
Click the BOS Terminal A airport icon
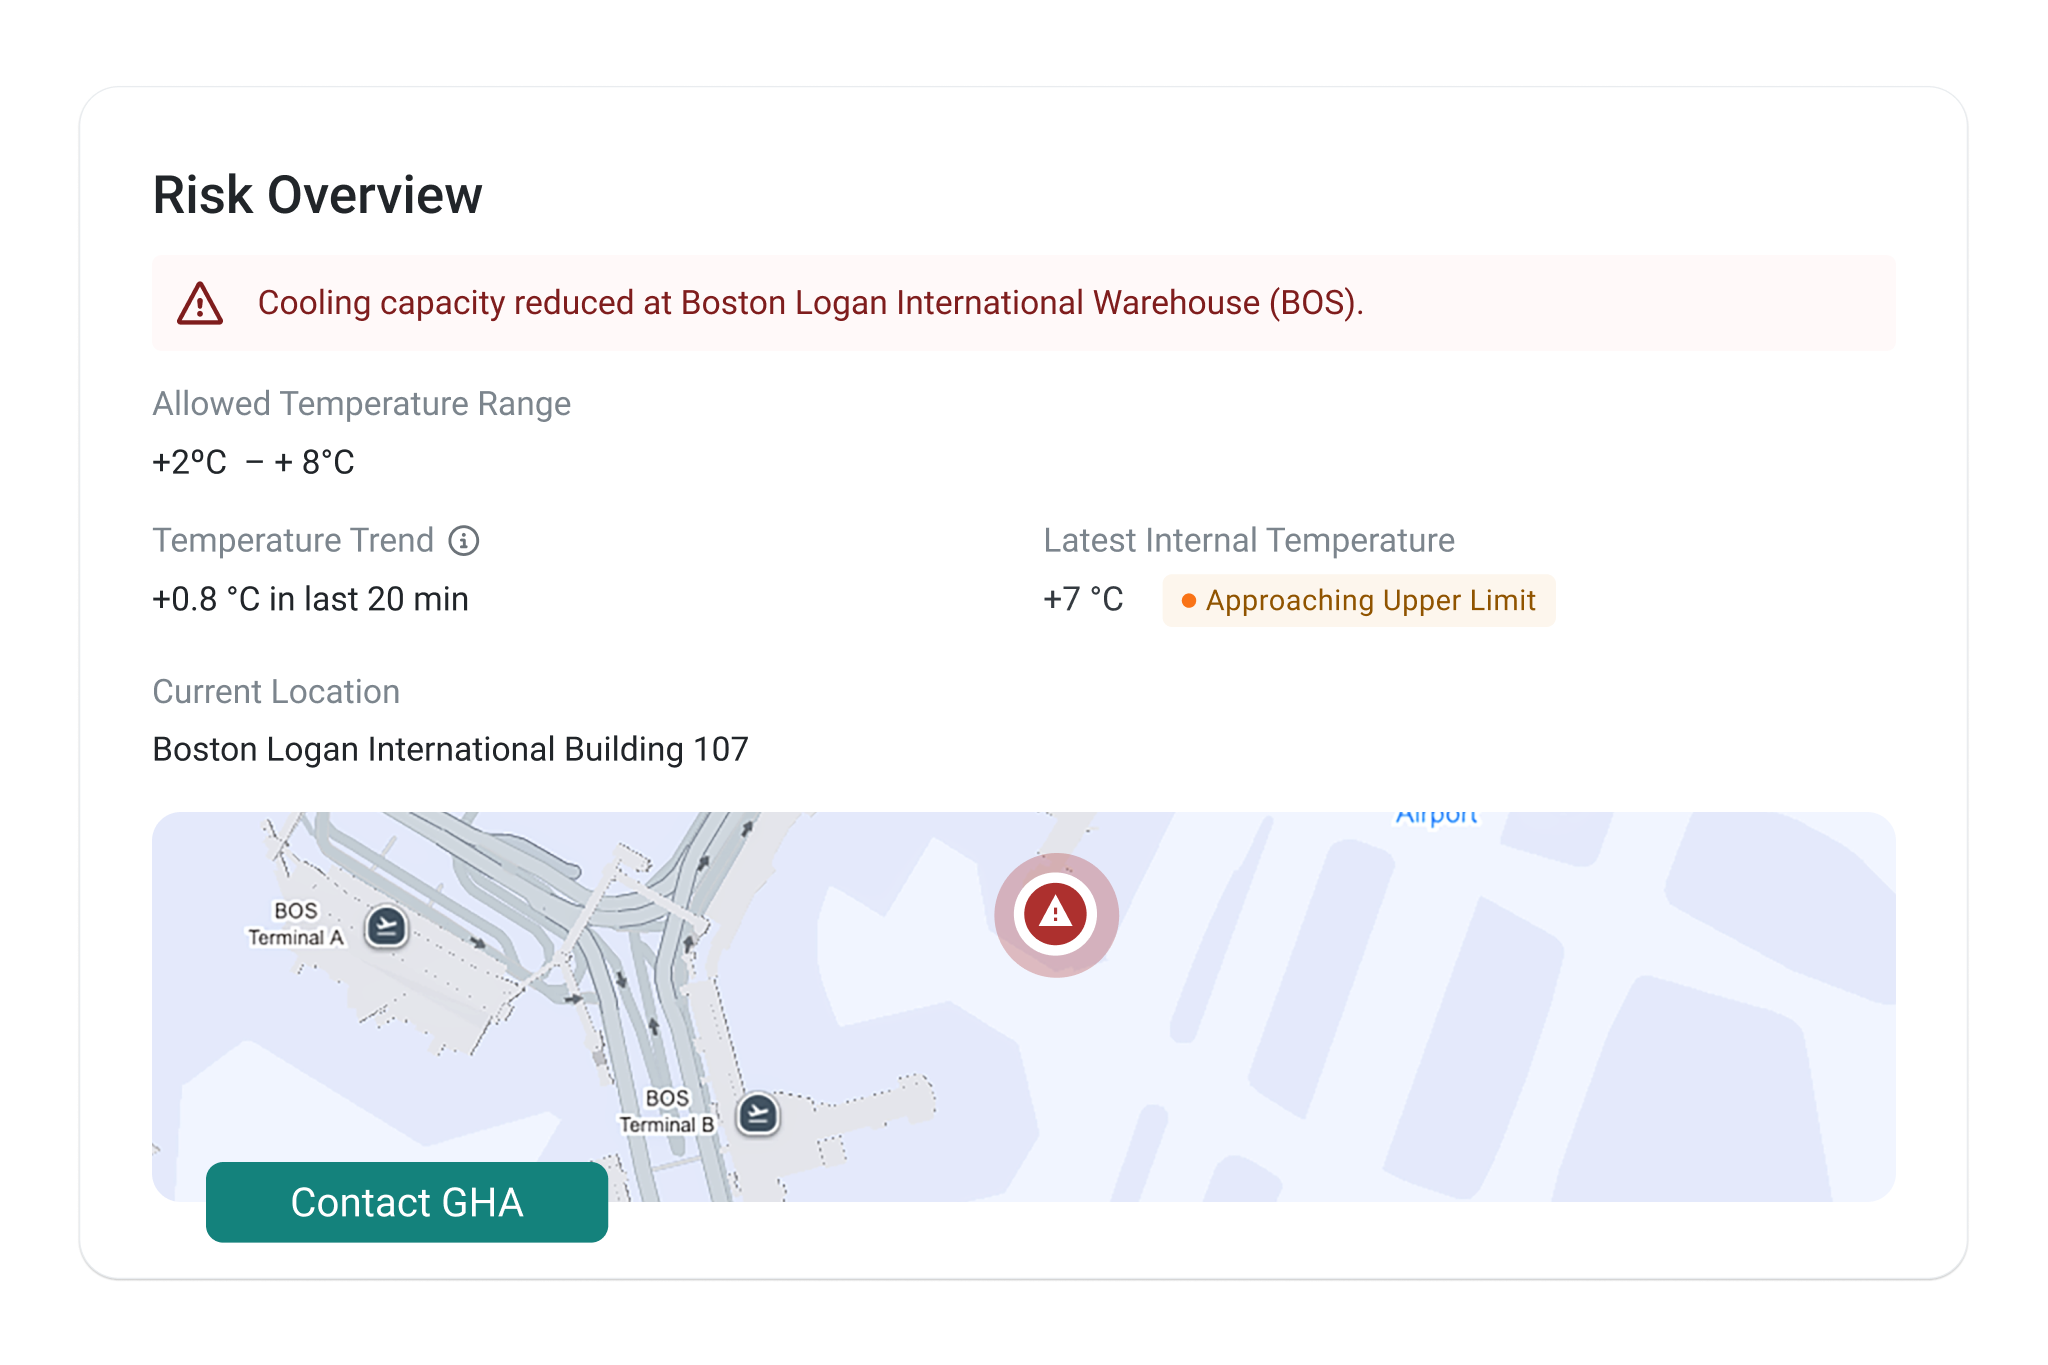[x=386, y=926]
